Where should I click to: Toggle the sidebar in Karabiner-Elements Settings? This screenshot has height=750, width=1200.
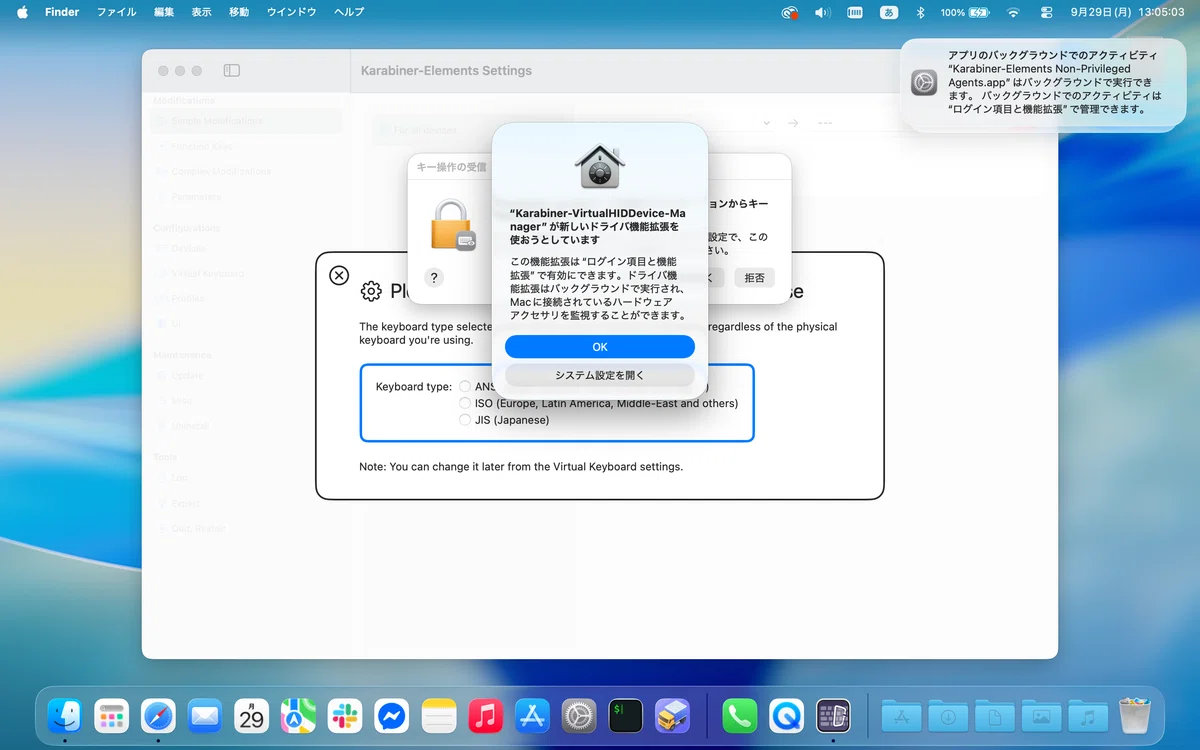pyautogui.click(x=231, y=71)
